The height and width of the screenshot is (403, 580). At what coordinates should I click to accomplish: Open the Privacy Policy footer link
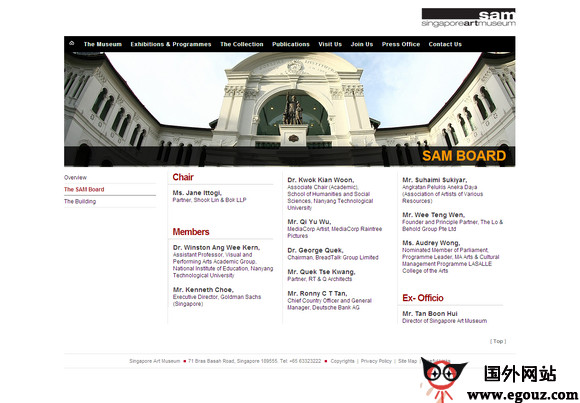tap(376, 361)
